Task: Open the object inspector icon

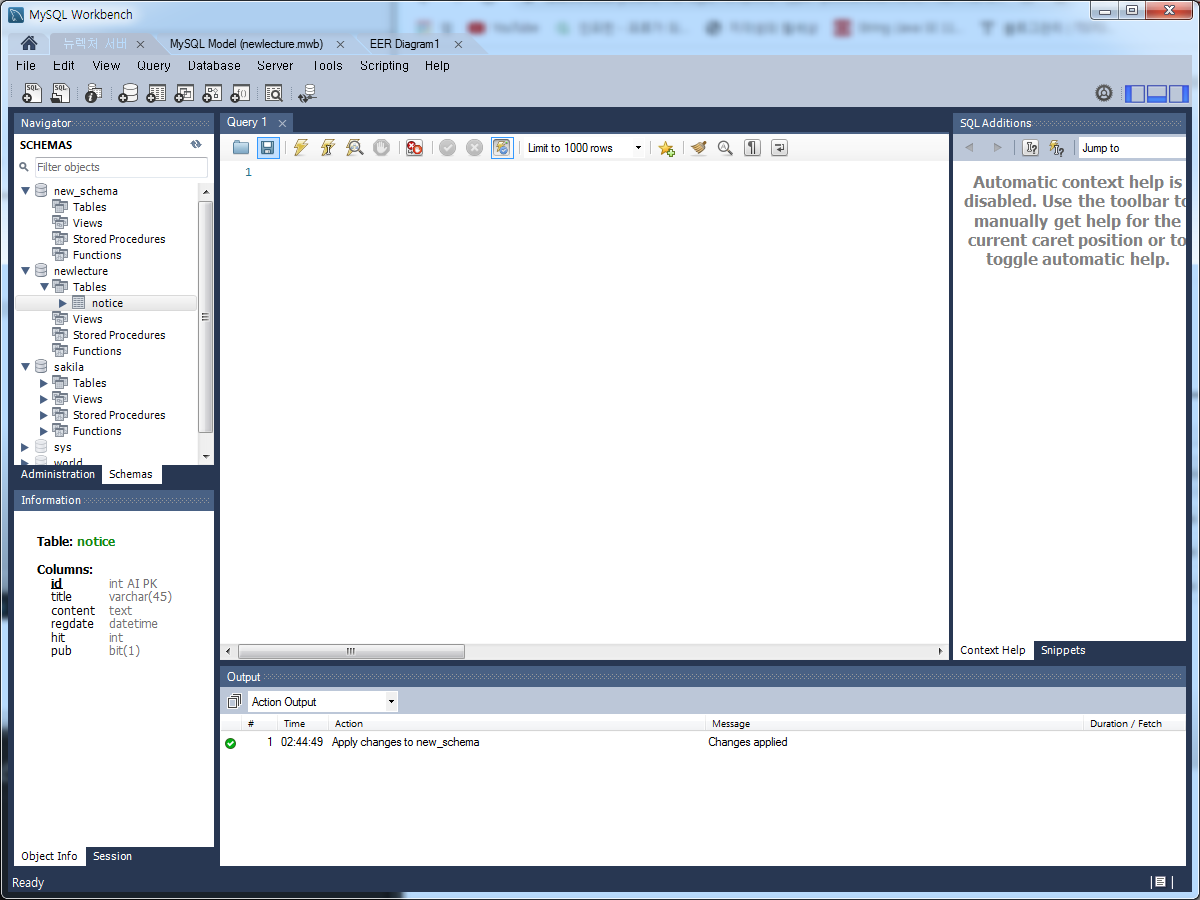Action: point(93,93)
